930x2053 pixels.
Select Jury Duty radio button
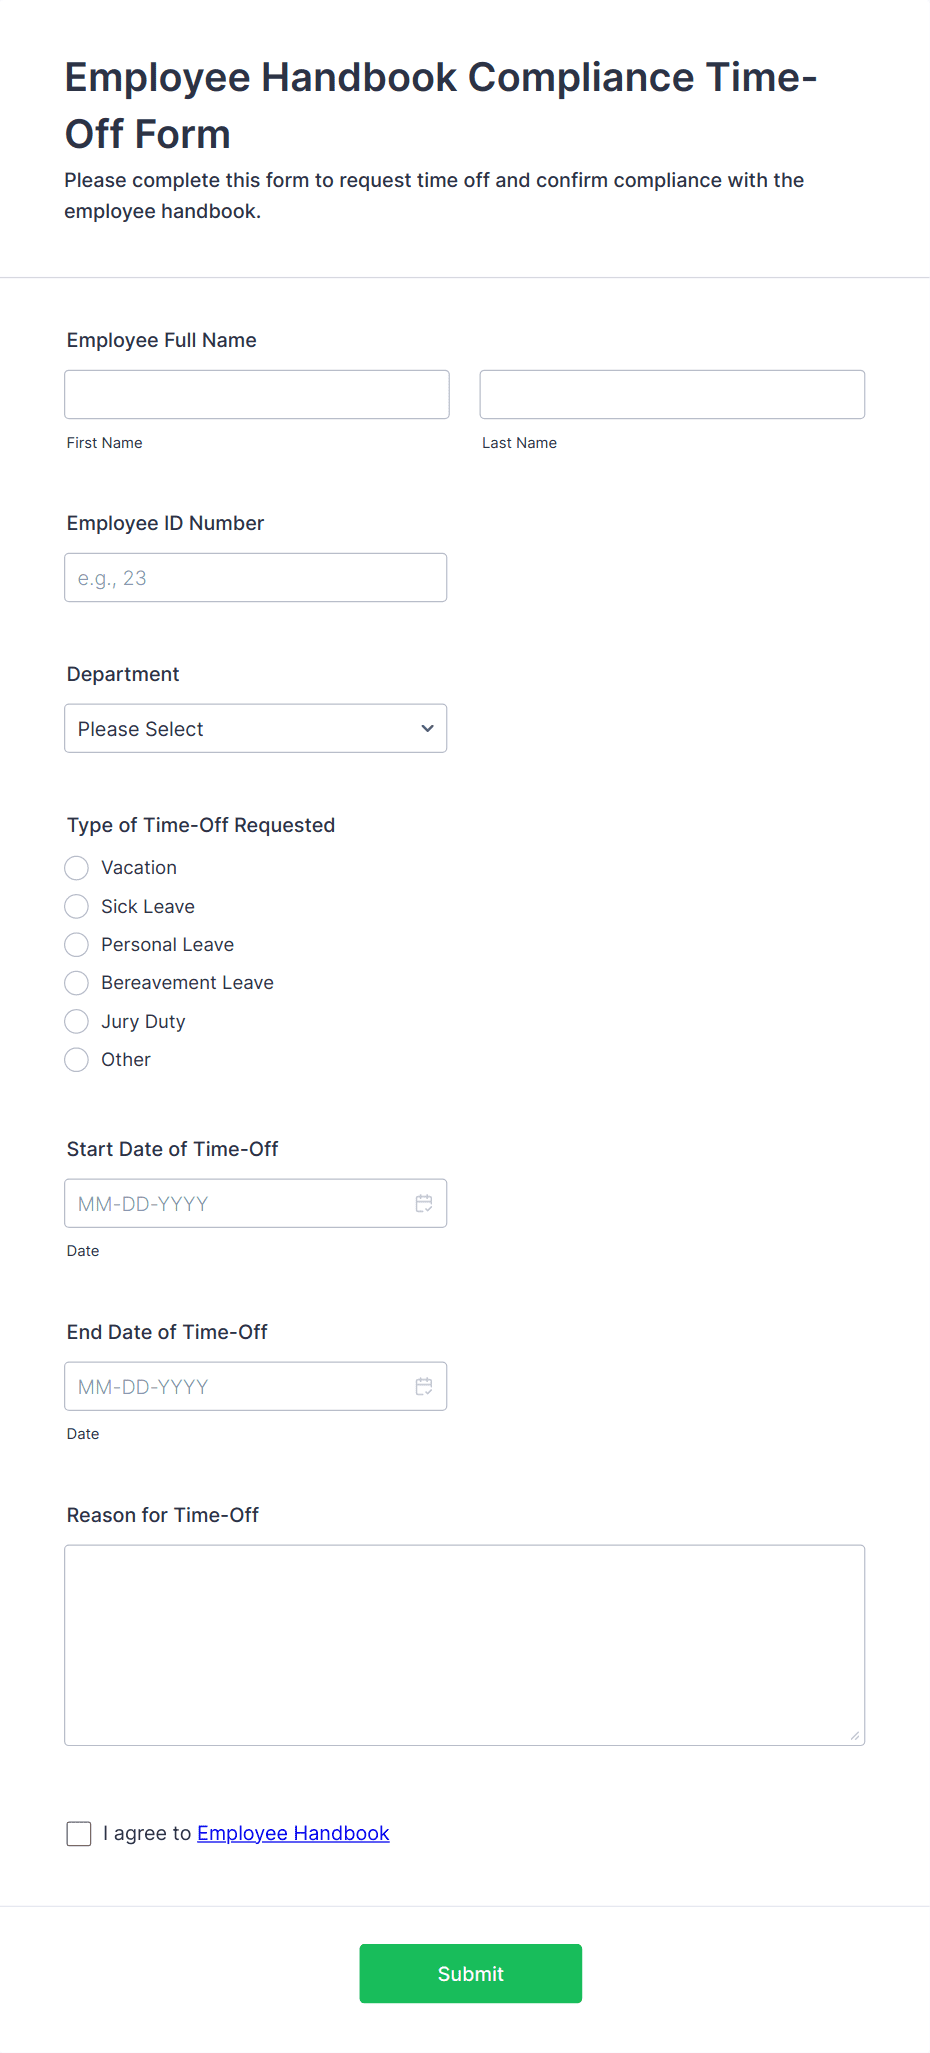pyautogui.click(x=77, y=1021)
